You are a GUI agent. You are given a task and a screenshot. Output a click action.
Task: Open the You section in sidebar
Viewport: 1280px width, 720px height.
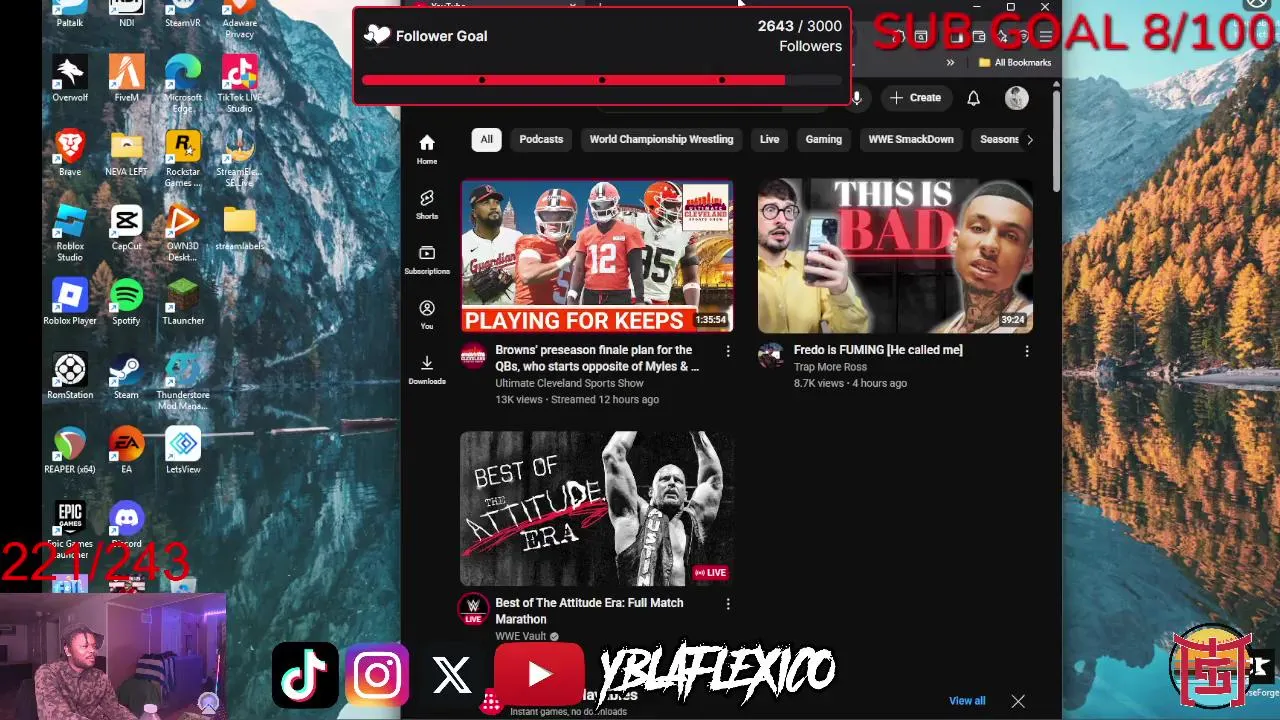click(427, 315)
